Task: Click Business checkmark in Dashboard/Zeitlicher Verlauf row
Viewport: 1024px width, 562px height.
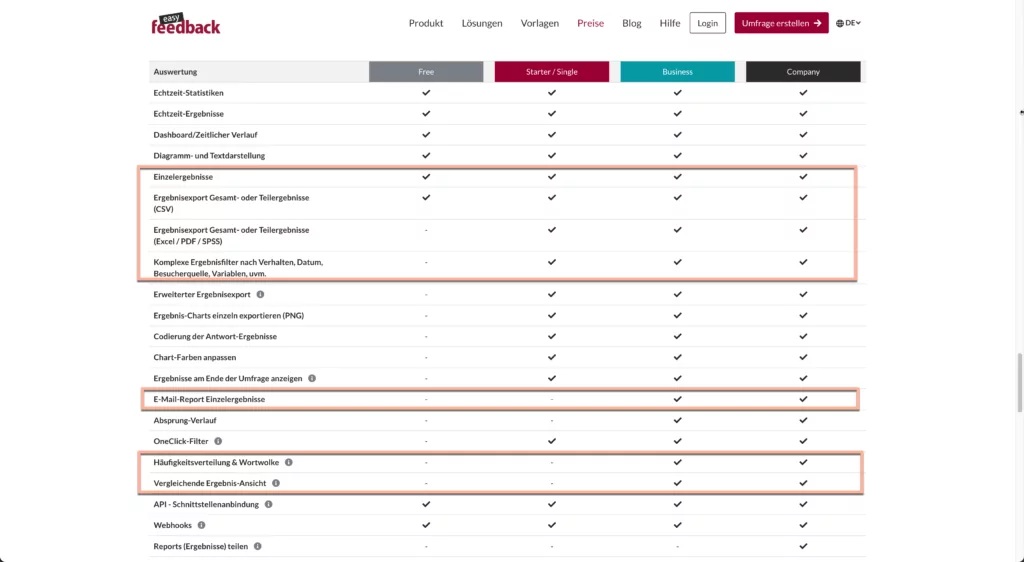Action: pos(677,134)
